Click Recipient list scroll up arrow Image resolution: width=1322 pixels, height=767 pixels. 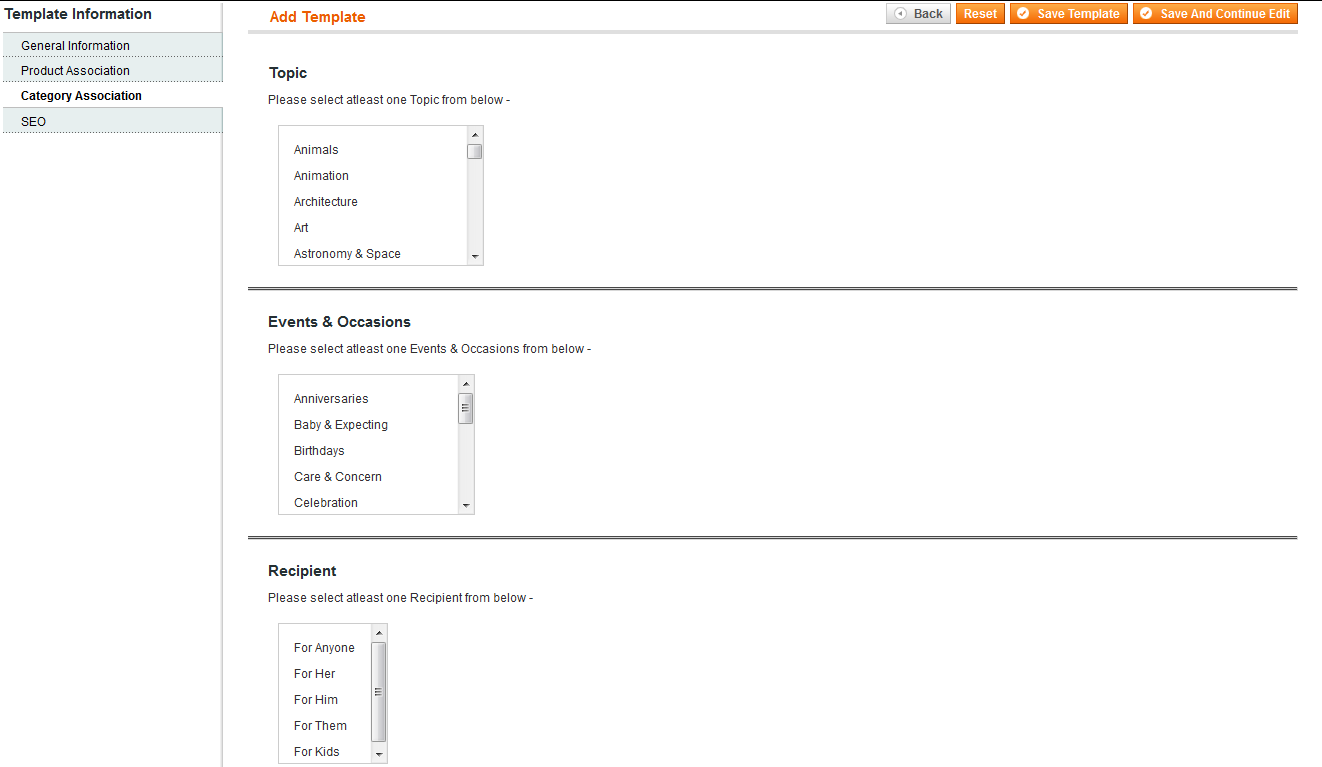tap(379, 633)
